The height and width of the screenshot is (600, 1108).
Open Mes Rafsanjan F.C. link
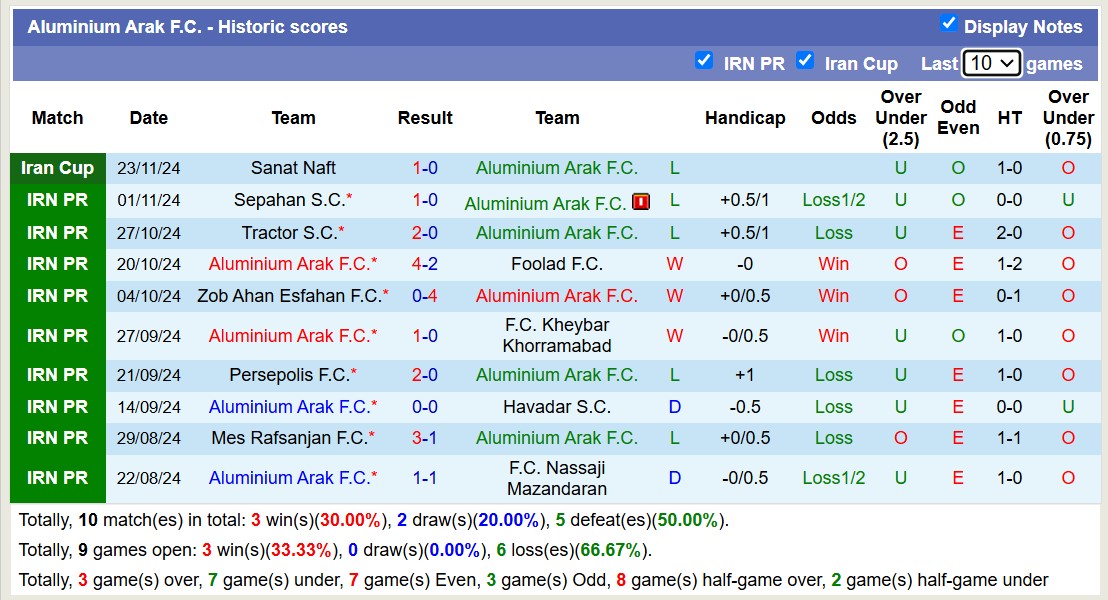pos(289,438)
